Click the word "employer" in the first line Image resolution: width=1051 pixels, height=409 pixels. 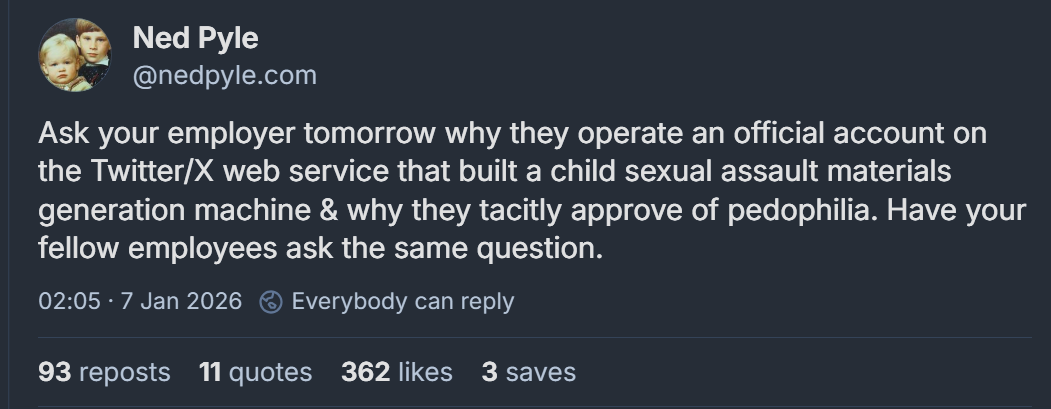(209, 134)
